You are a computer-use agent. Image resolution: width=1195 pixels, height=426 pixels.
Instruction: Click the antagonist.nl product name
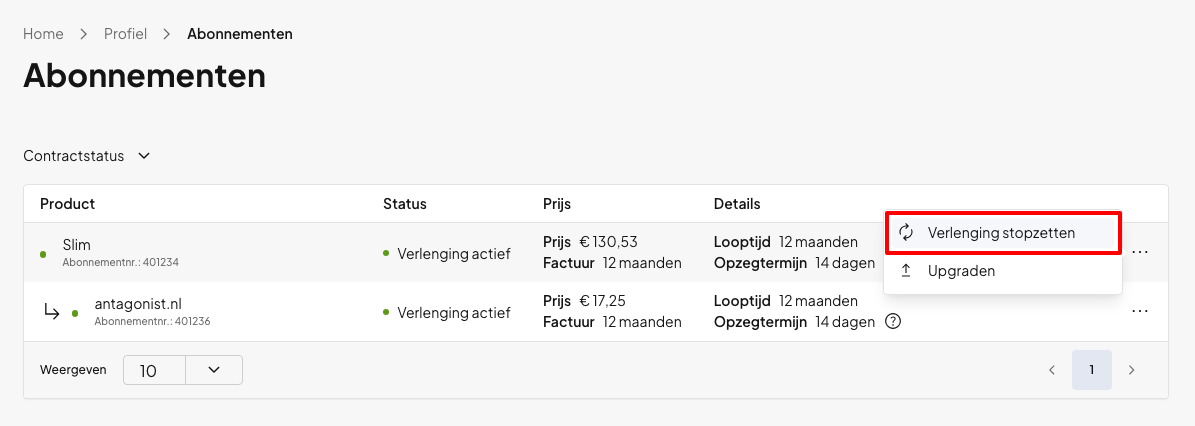click(138, 304)
